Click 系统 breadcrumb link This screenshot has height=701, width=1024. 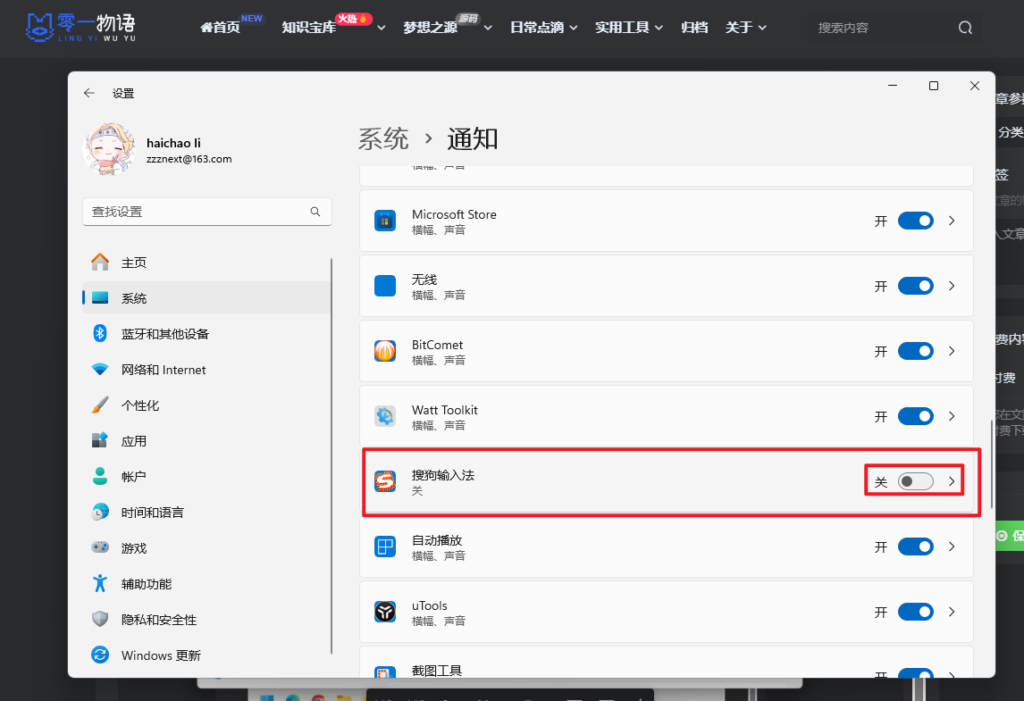383,139
